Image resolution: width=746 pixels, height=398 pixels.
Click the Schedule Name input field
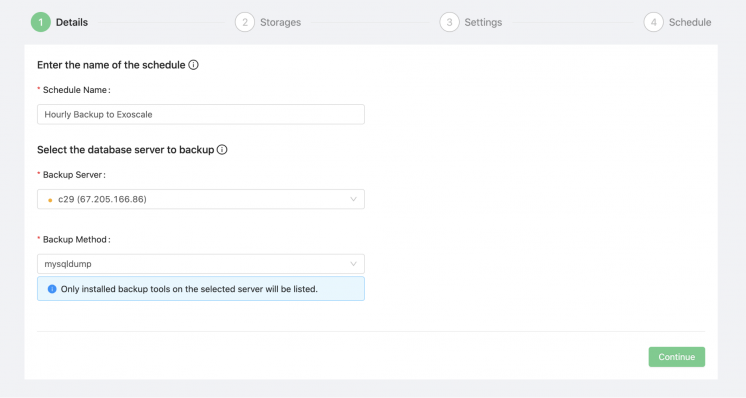click(x=201, y=114)
